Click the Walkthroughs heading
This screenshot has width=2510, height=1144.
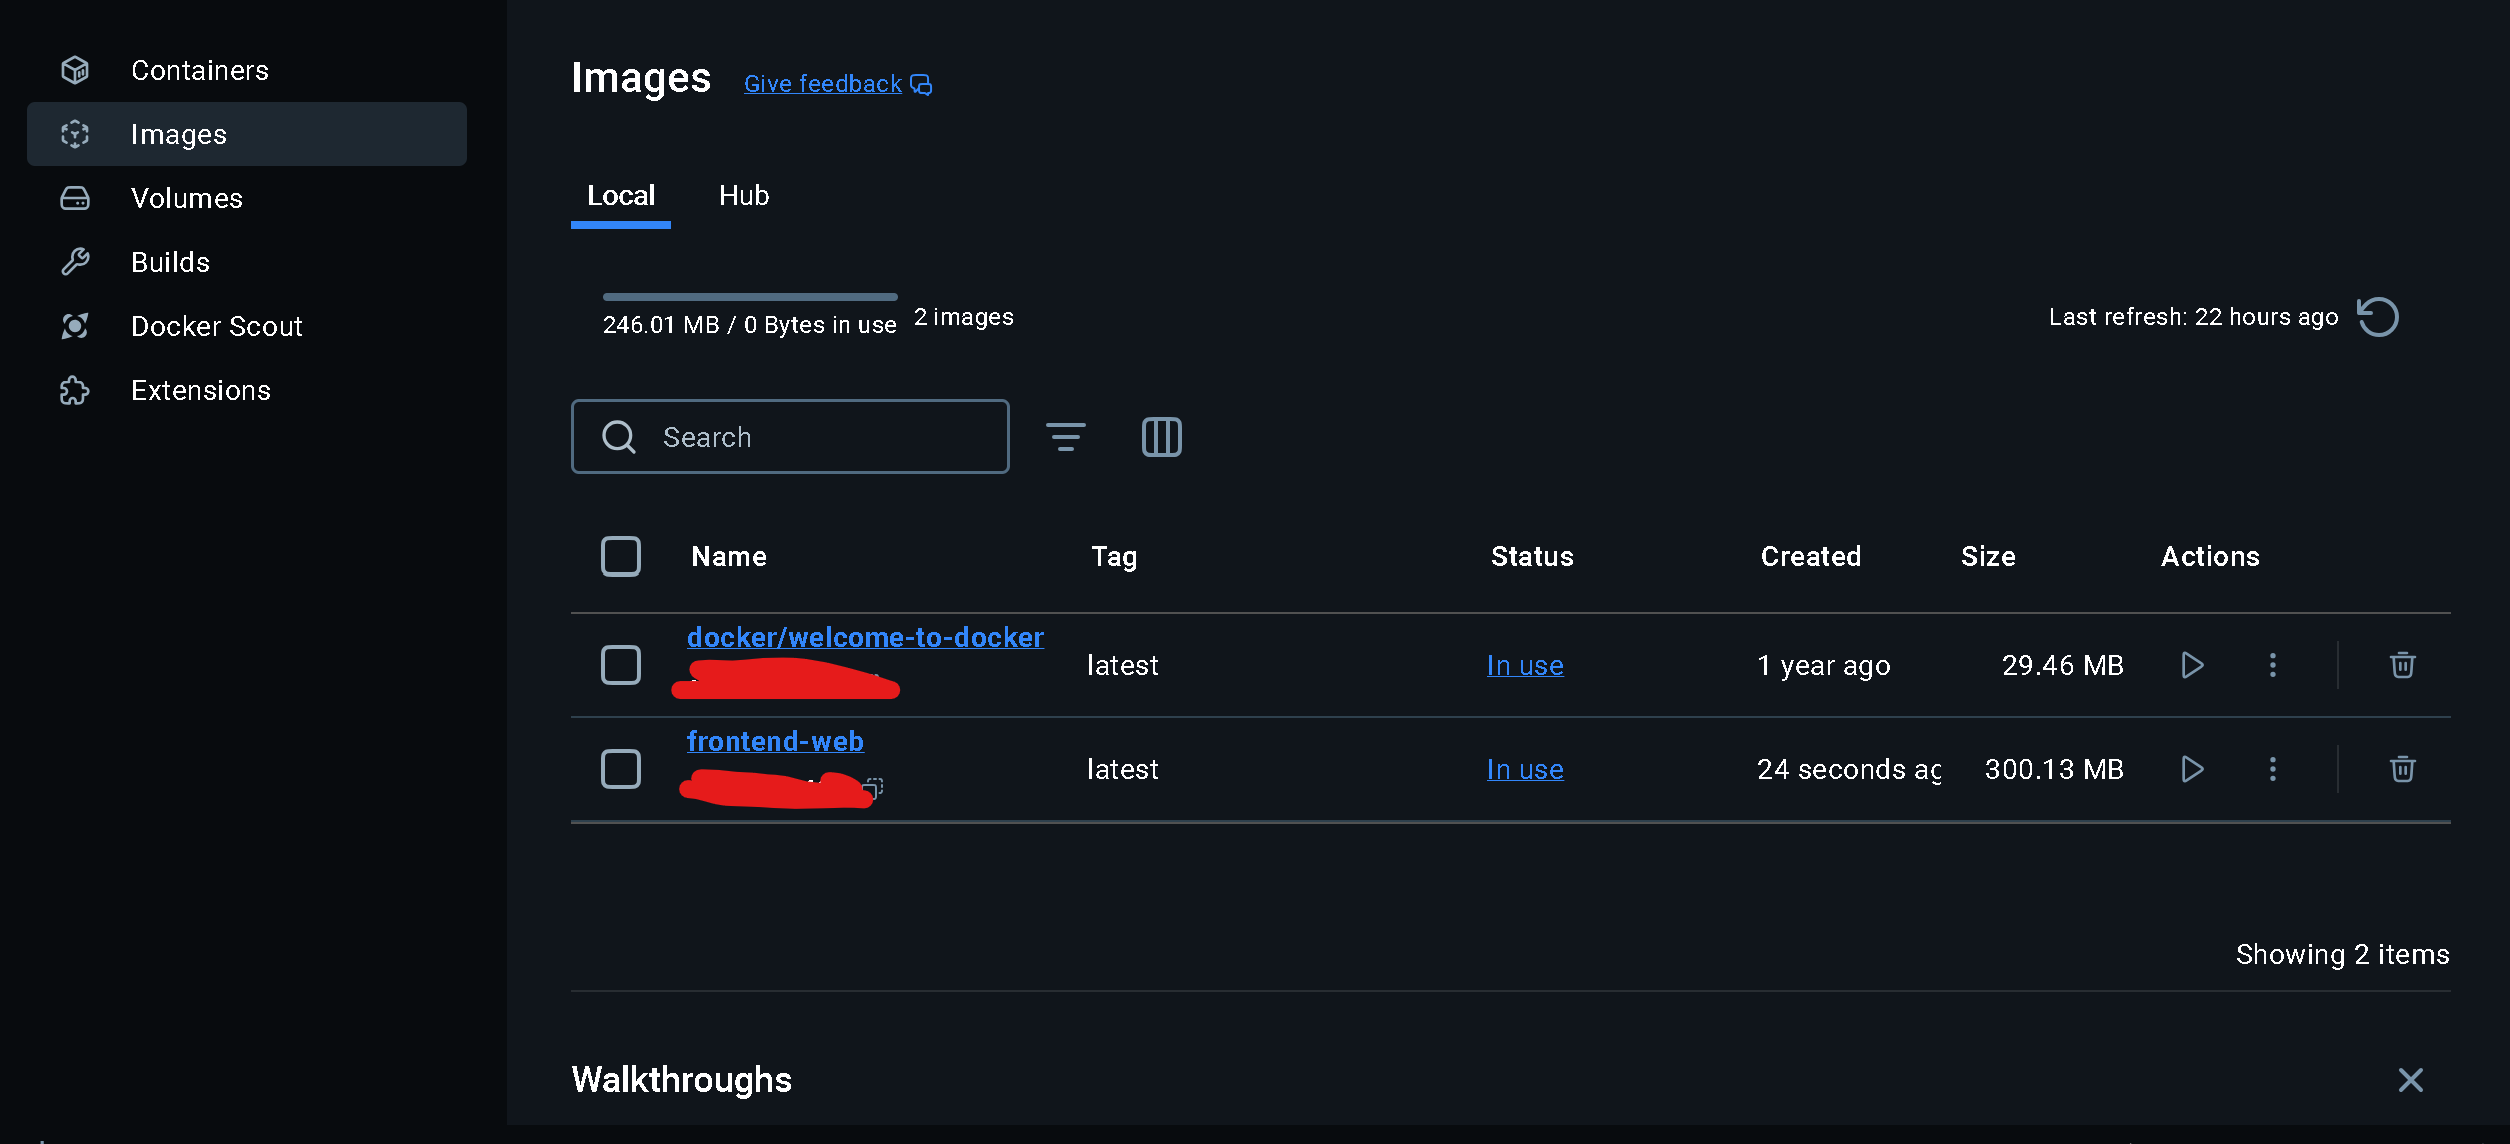(682, 1080)
